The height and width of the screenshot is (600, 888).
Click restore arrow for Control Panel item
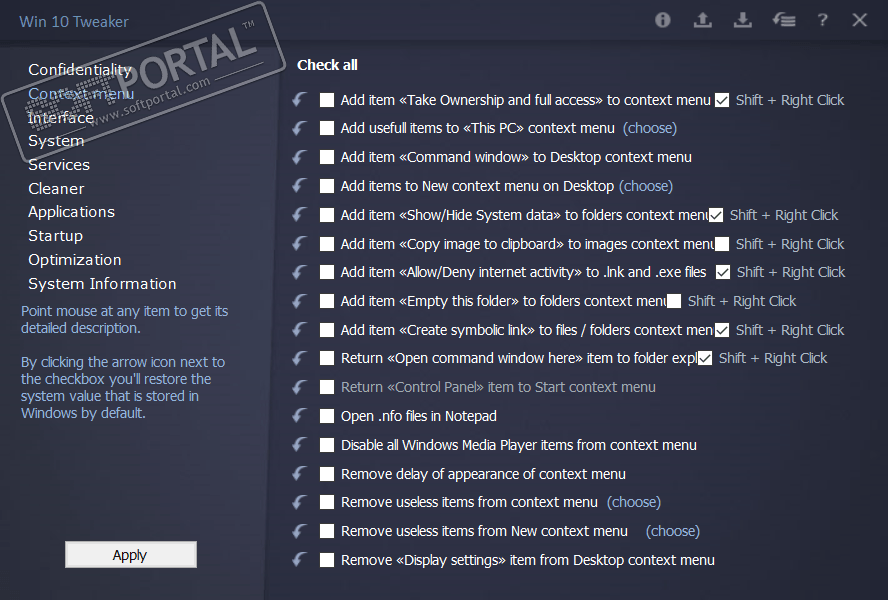[300, 387]
